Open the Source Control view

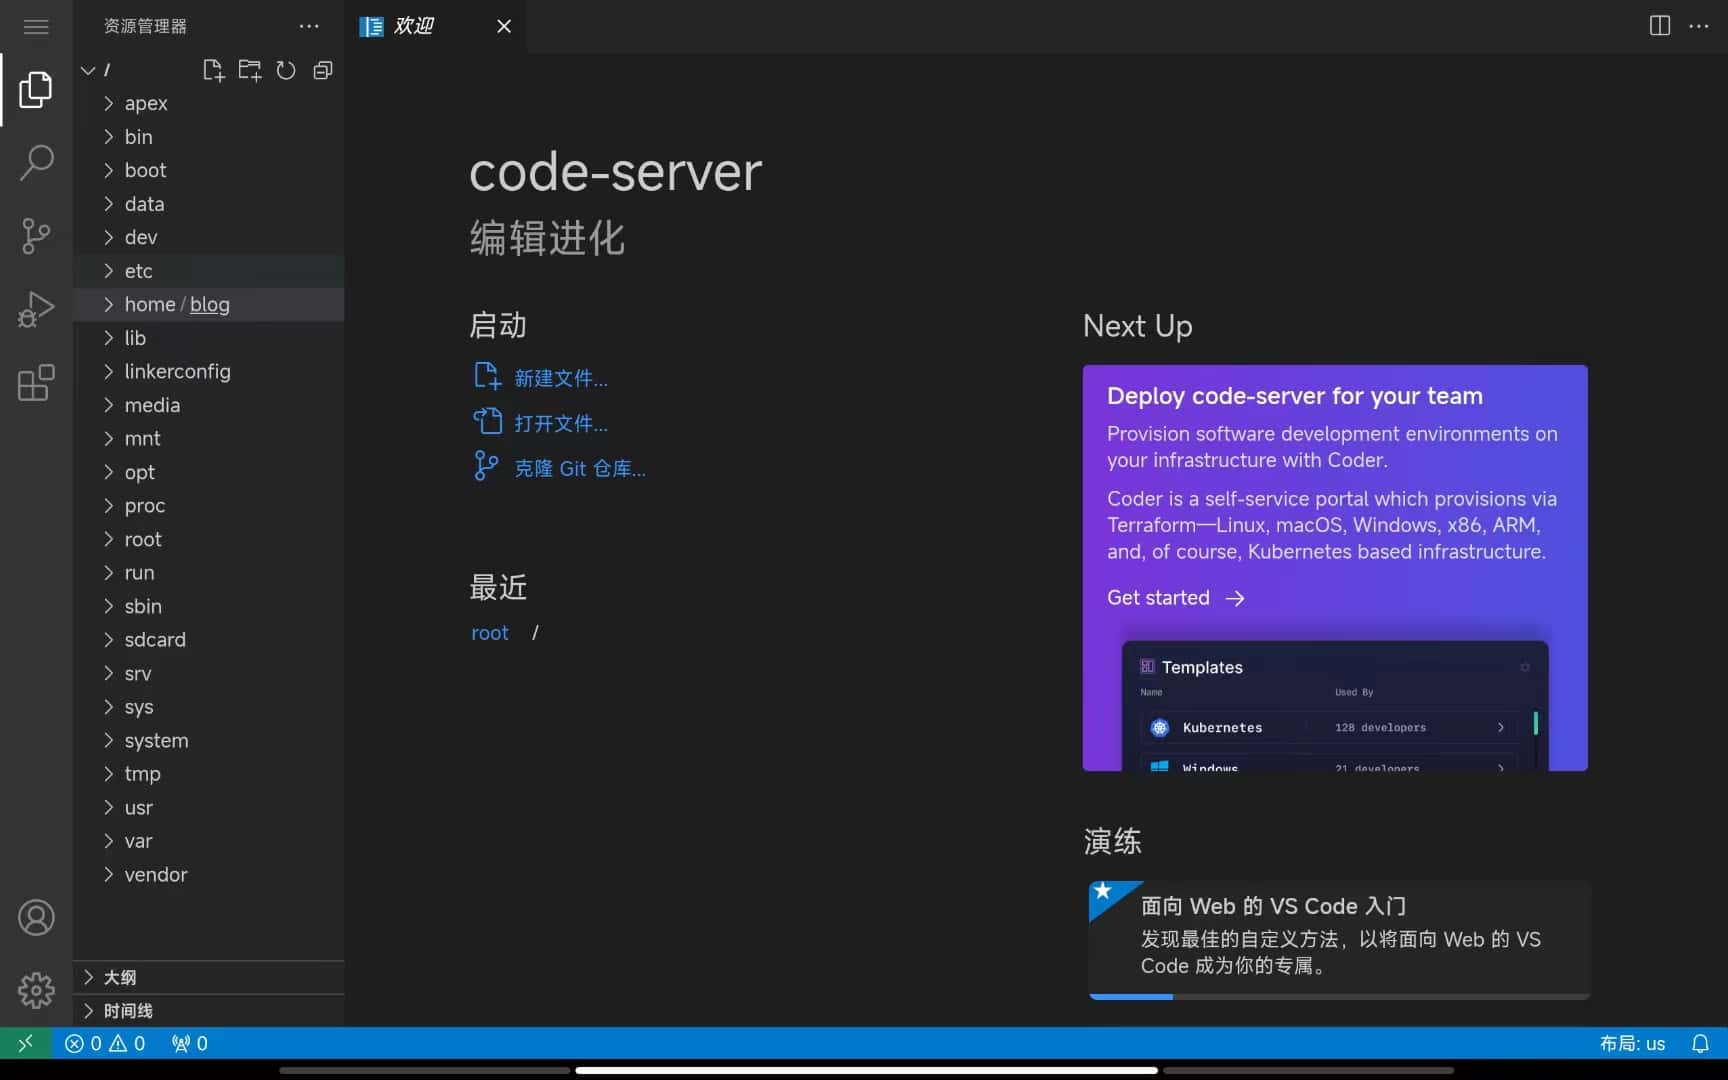(36, 236)
